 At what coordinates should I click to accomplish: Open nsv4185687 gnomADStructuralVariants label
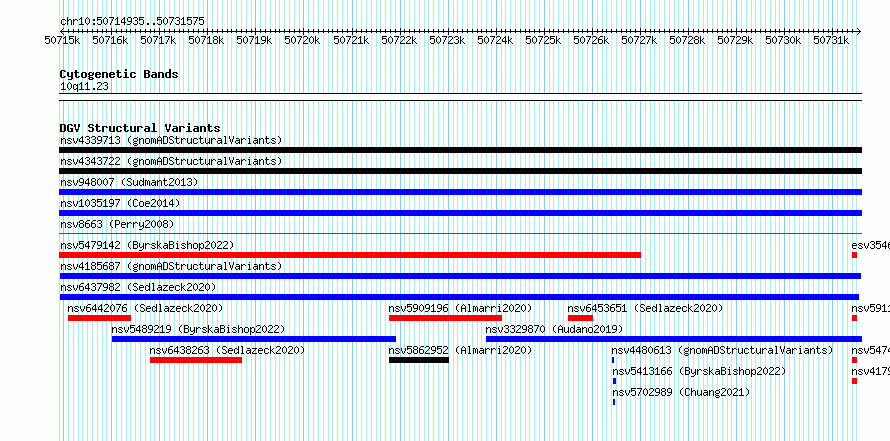click(x=171, y=266)
